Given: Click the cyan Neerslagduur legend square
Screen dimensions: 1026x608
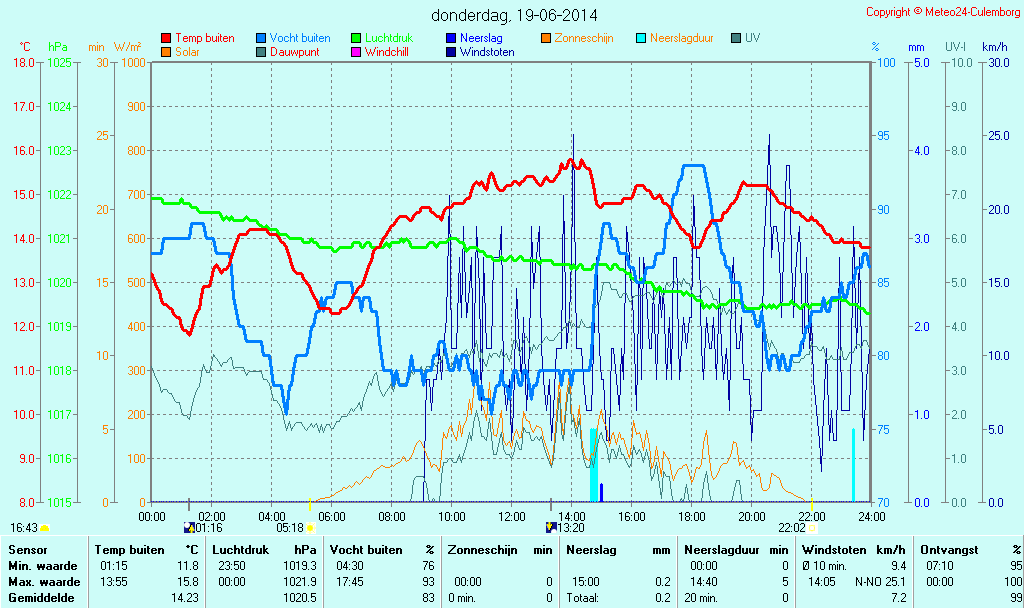Looking at the screenshot, I should [641, 38].
